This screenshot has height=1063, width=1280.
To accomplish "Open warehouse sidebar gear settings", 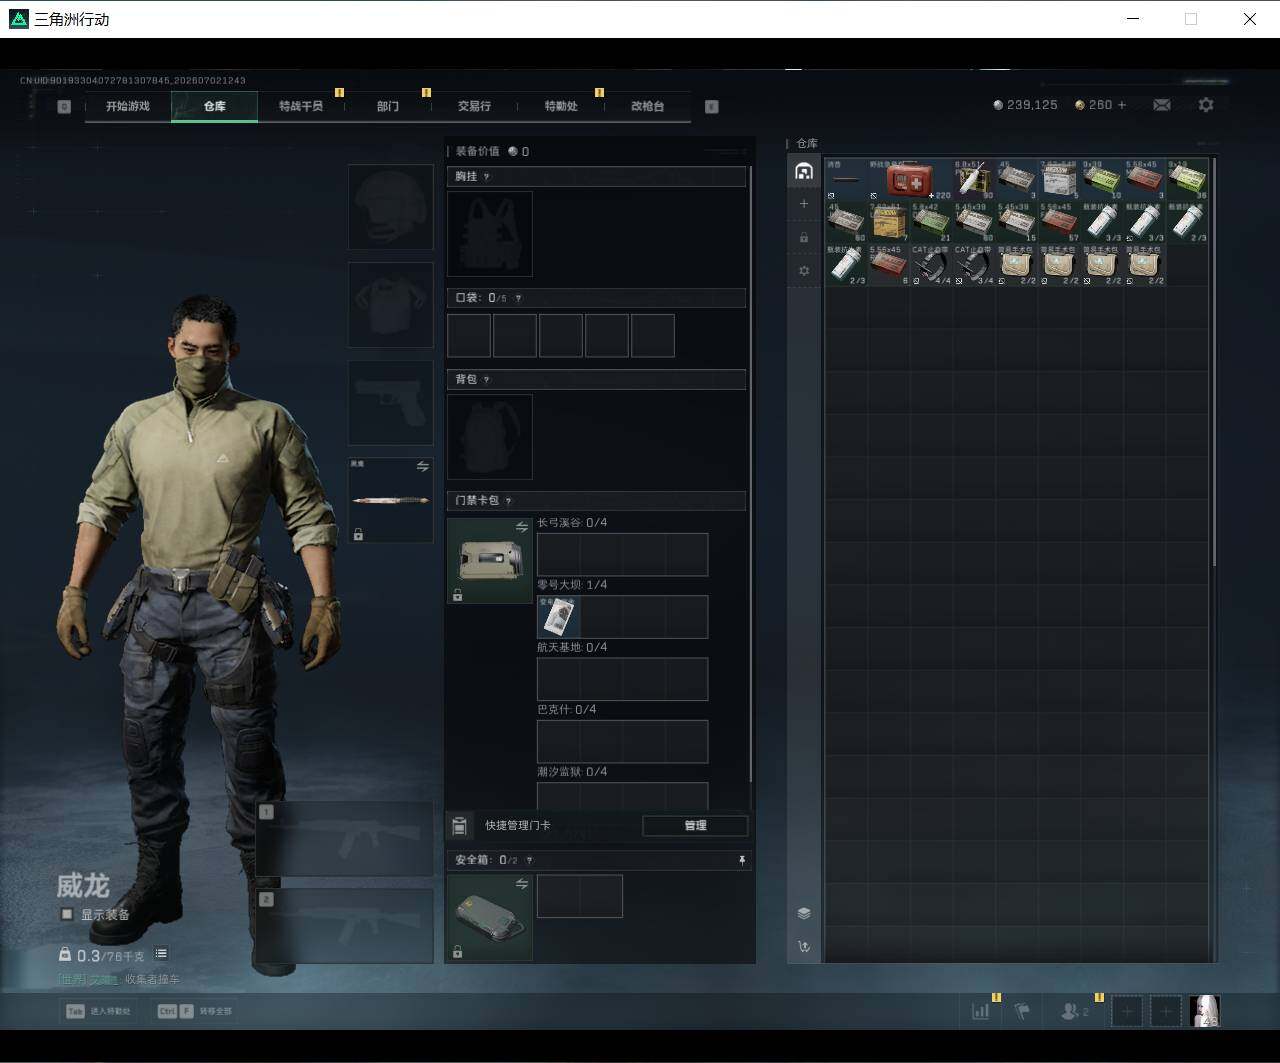I will (804, 271).
